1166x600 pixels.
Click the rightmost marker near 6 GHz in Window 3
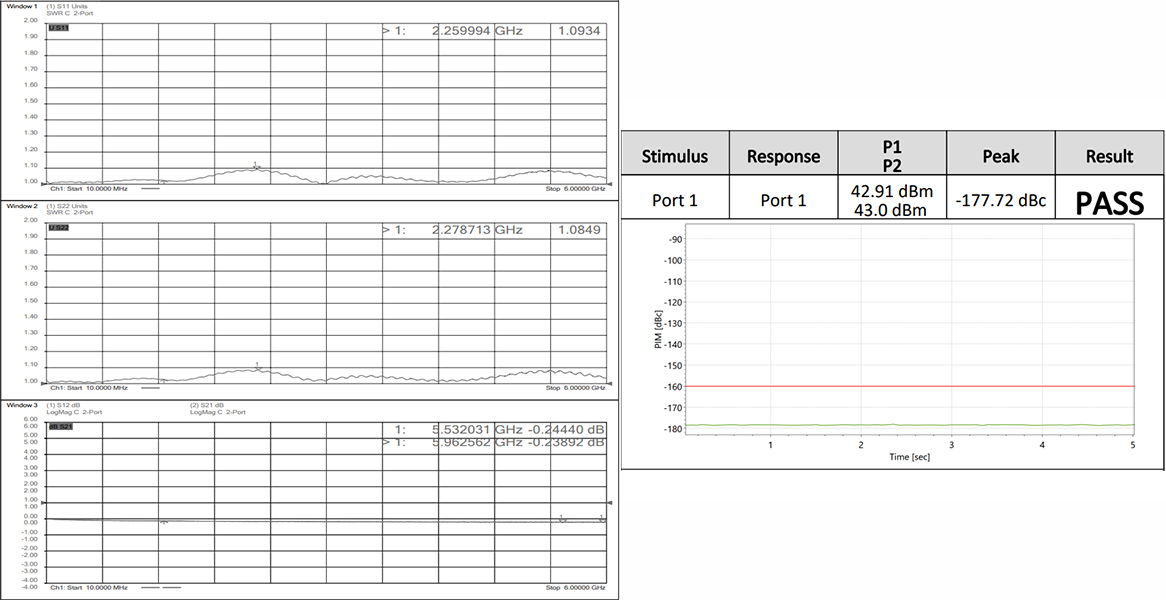(602, 519)
